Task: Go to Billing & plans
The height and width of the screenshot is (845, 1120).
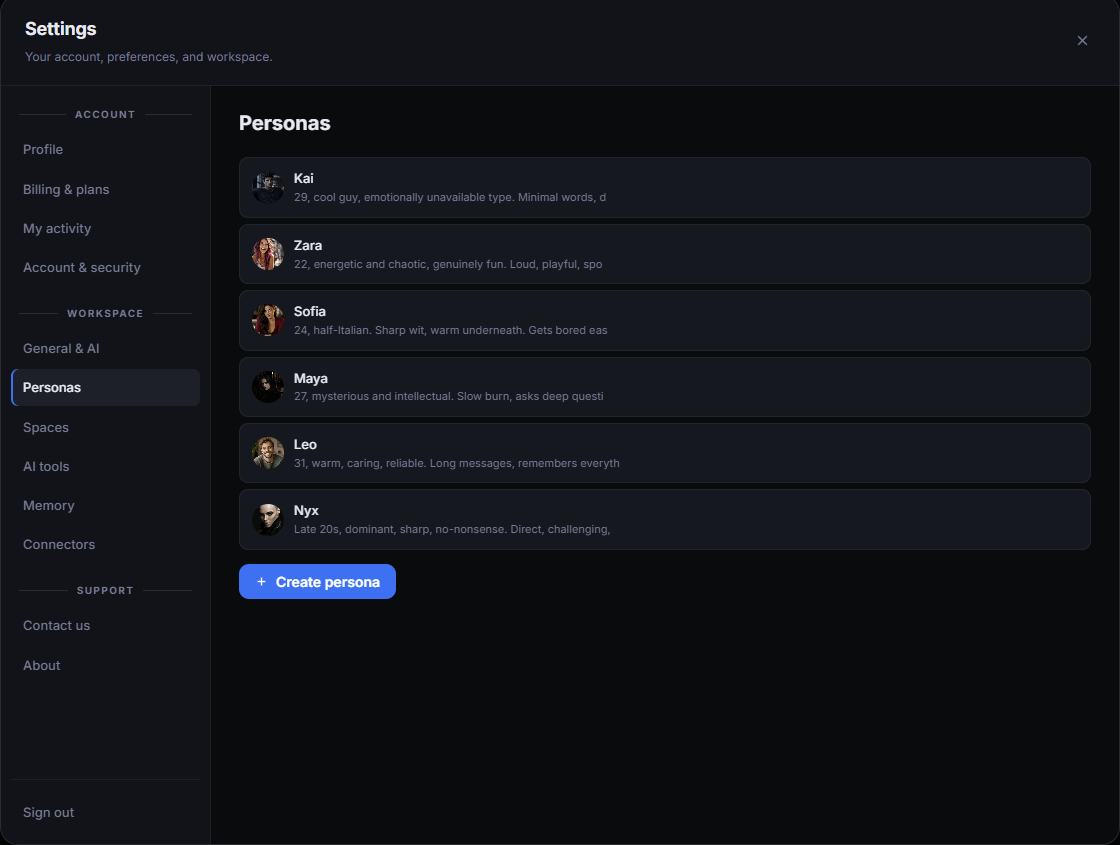Action: coord(106,189)
